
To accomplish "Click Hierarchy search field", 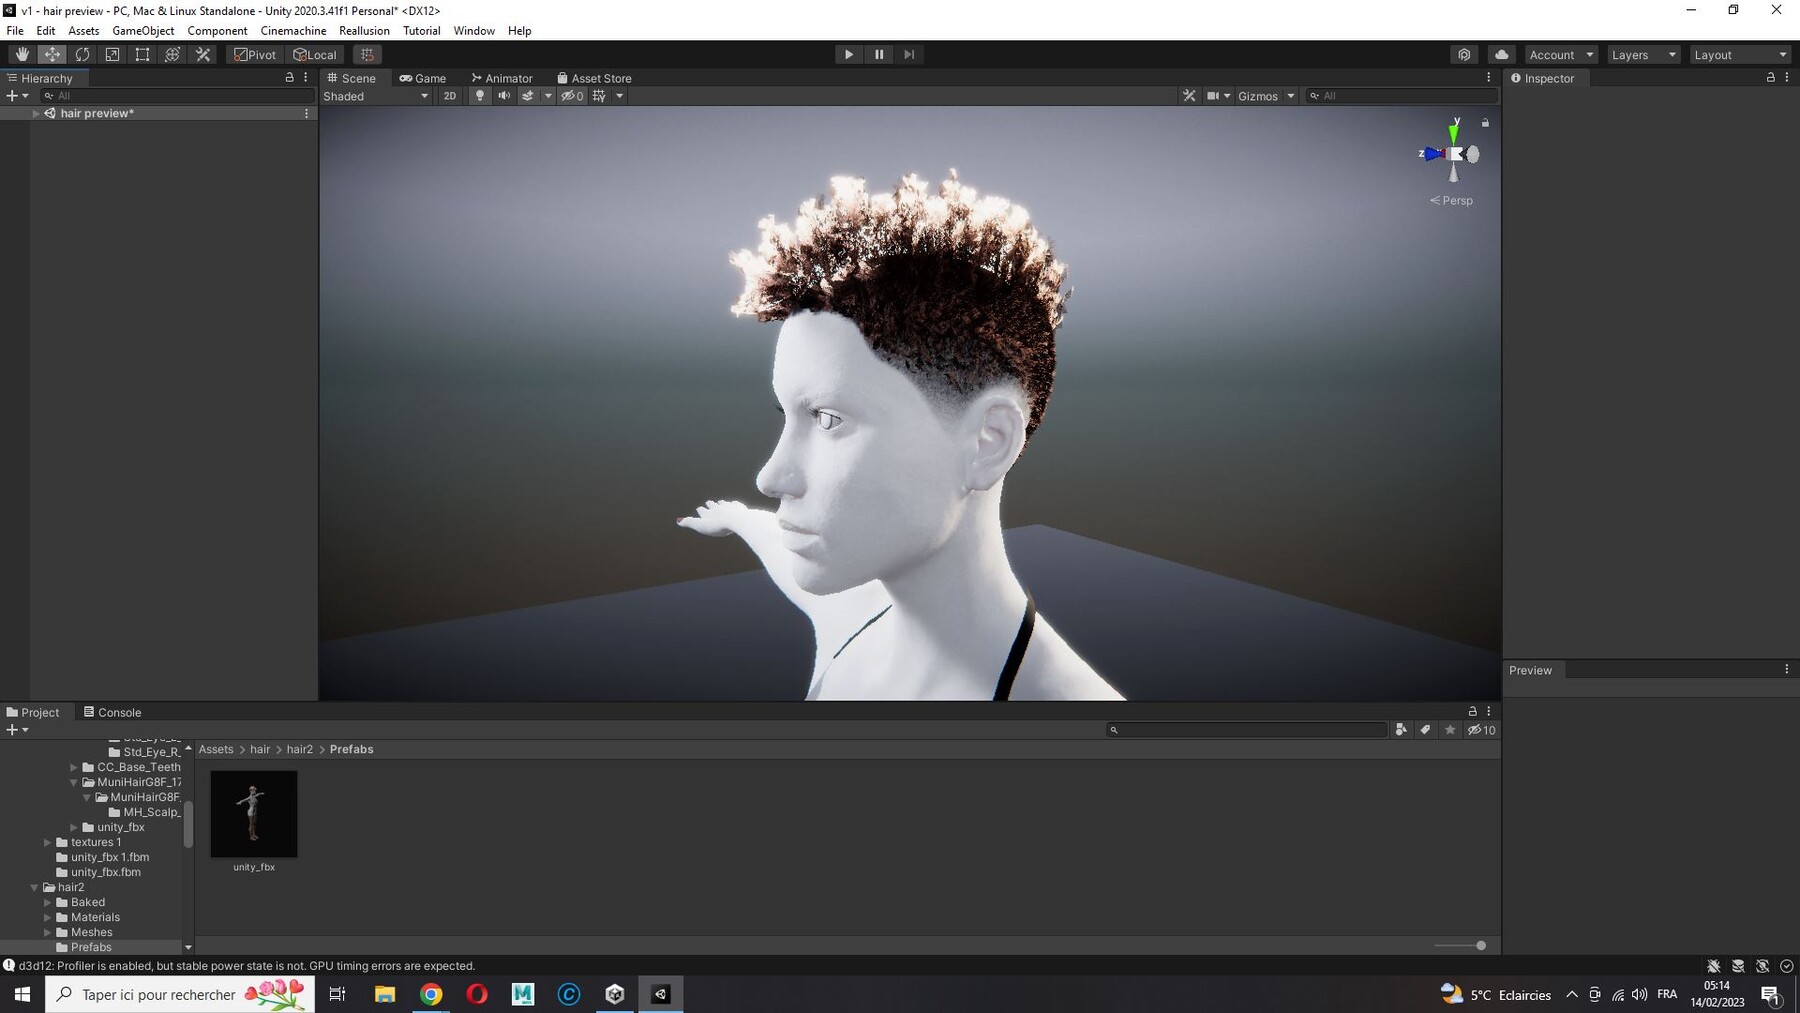I will [178, 96].
